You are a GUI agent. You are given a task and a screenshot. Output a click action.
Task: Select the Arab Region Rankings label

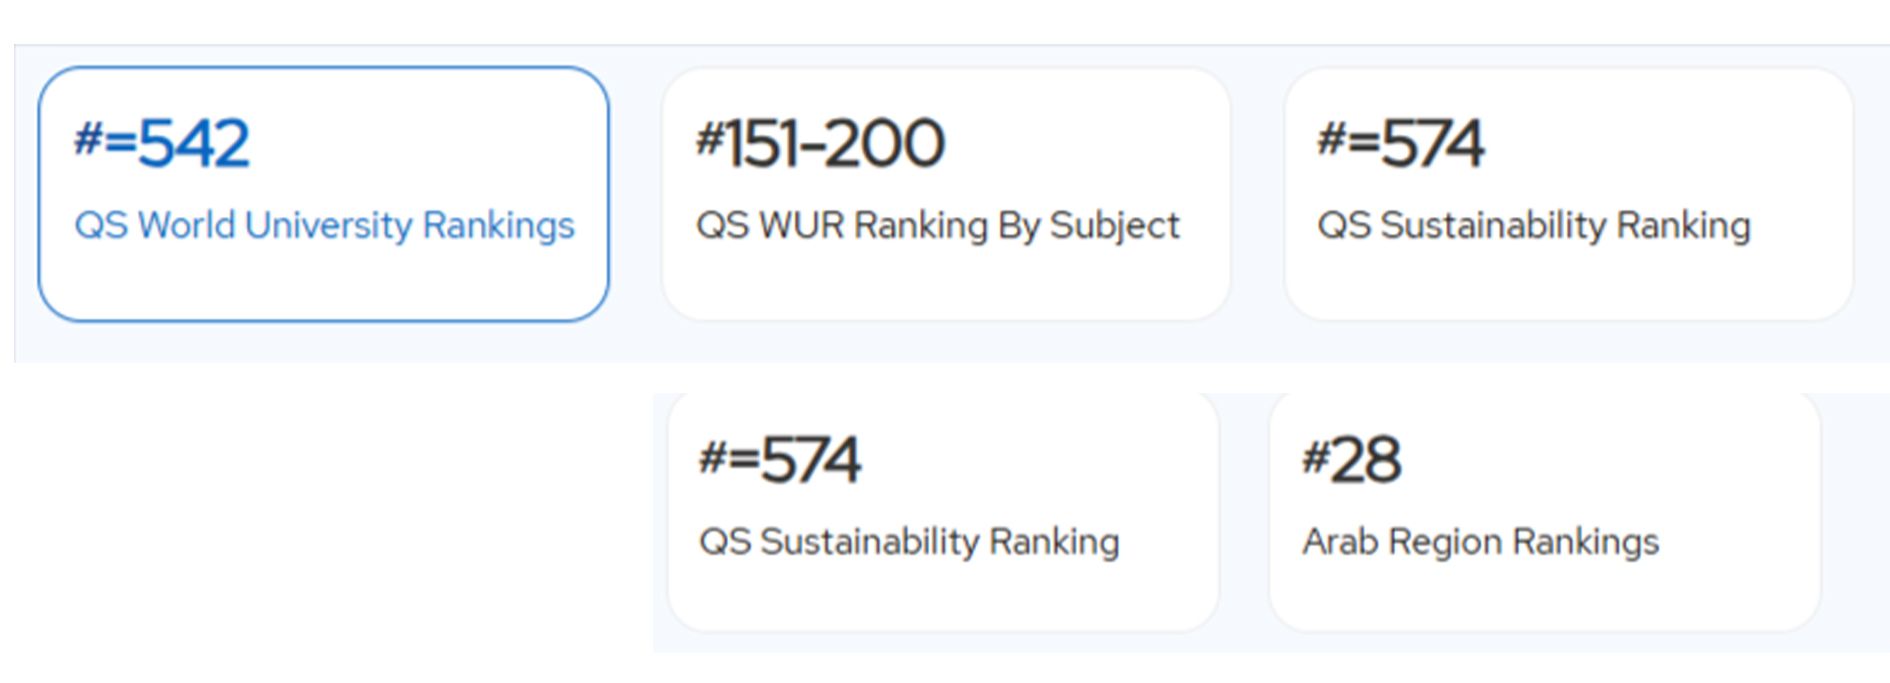tap(1480, 542)
